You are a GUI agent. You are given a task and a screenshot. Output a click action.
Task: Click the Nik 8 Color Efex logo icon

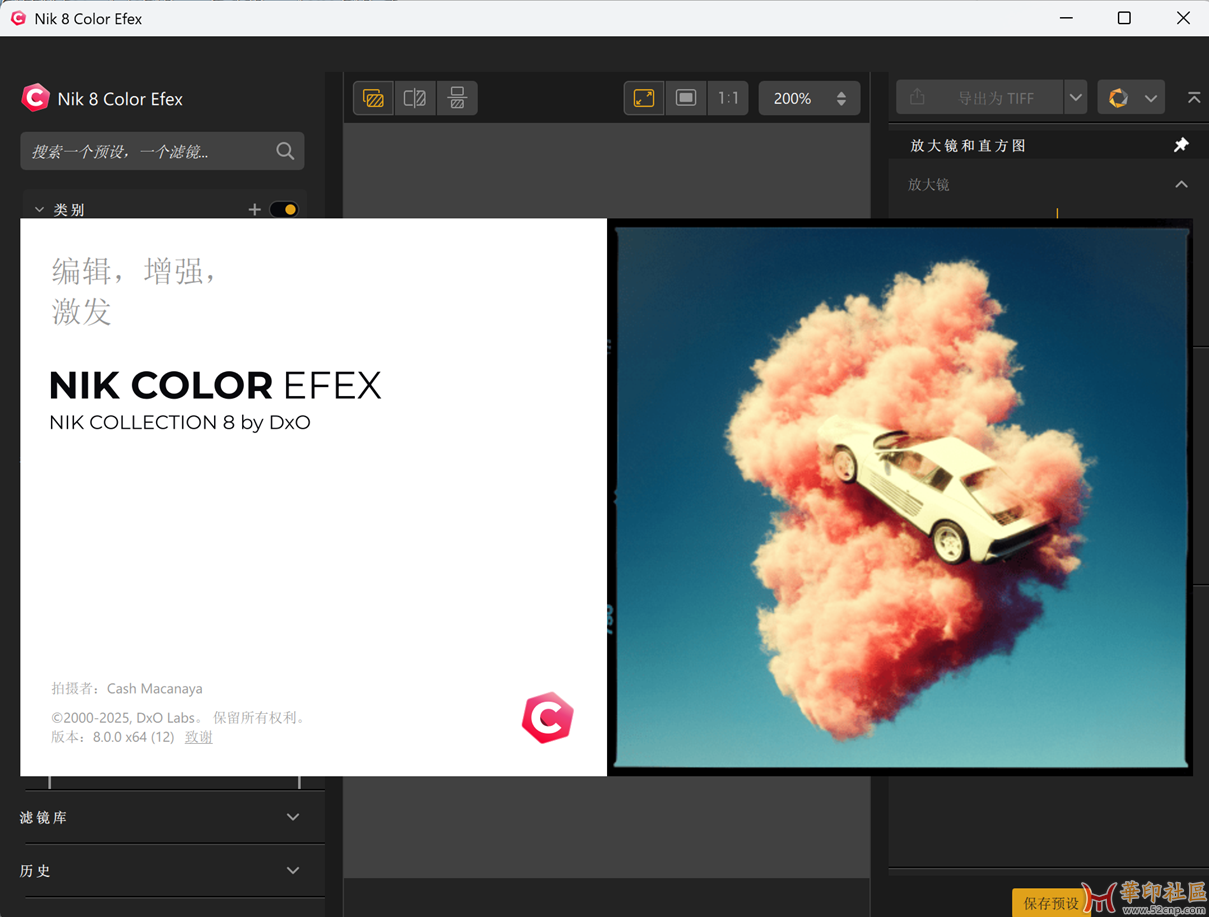point(35,98)
